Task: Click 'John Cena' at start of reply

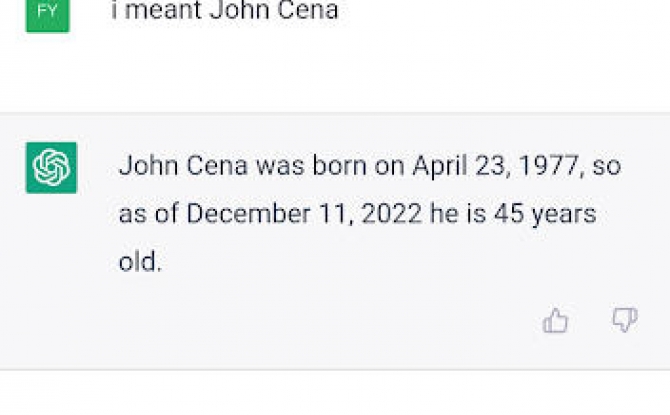Action: [183, 166]
